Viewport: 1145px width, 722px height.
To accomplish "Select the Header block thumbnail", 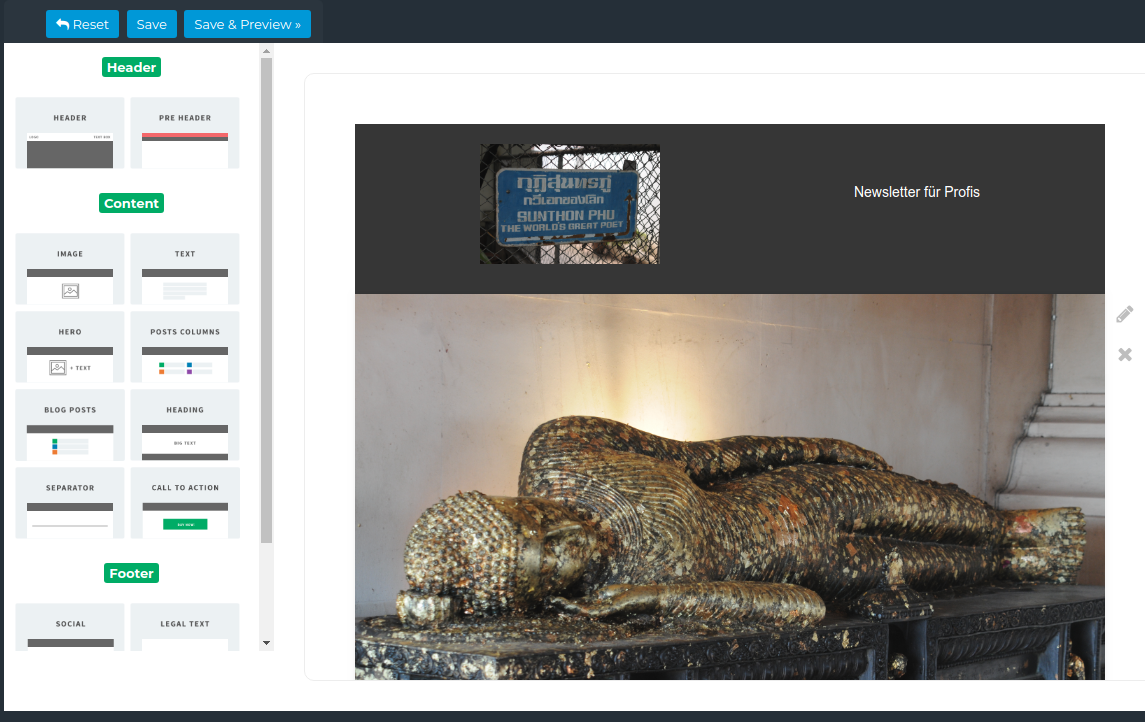I will [70, 133].
